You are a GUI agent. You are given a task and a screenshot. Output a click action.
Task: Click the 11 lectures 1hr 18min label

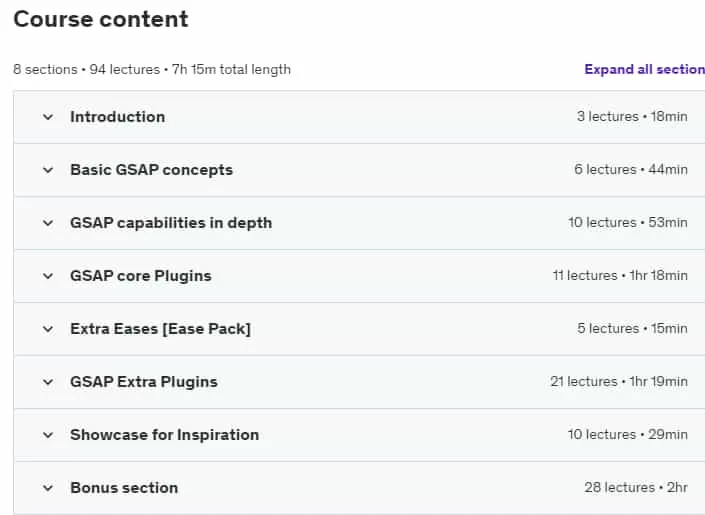[x=620, y=275]
